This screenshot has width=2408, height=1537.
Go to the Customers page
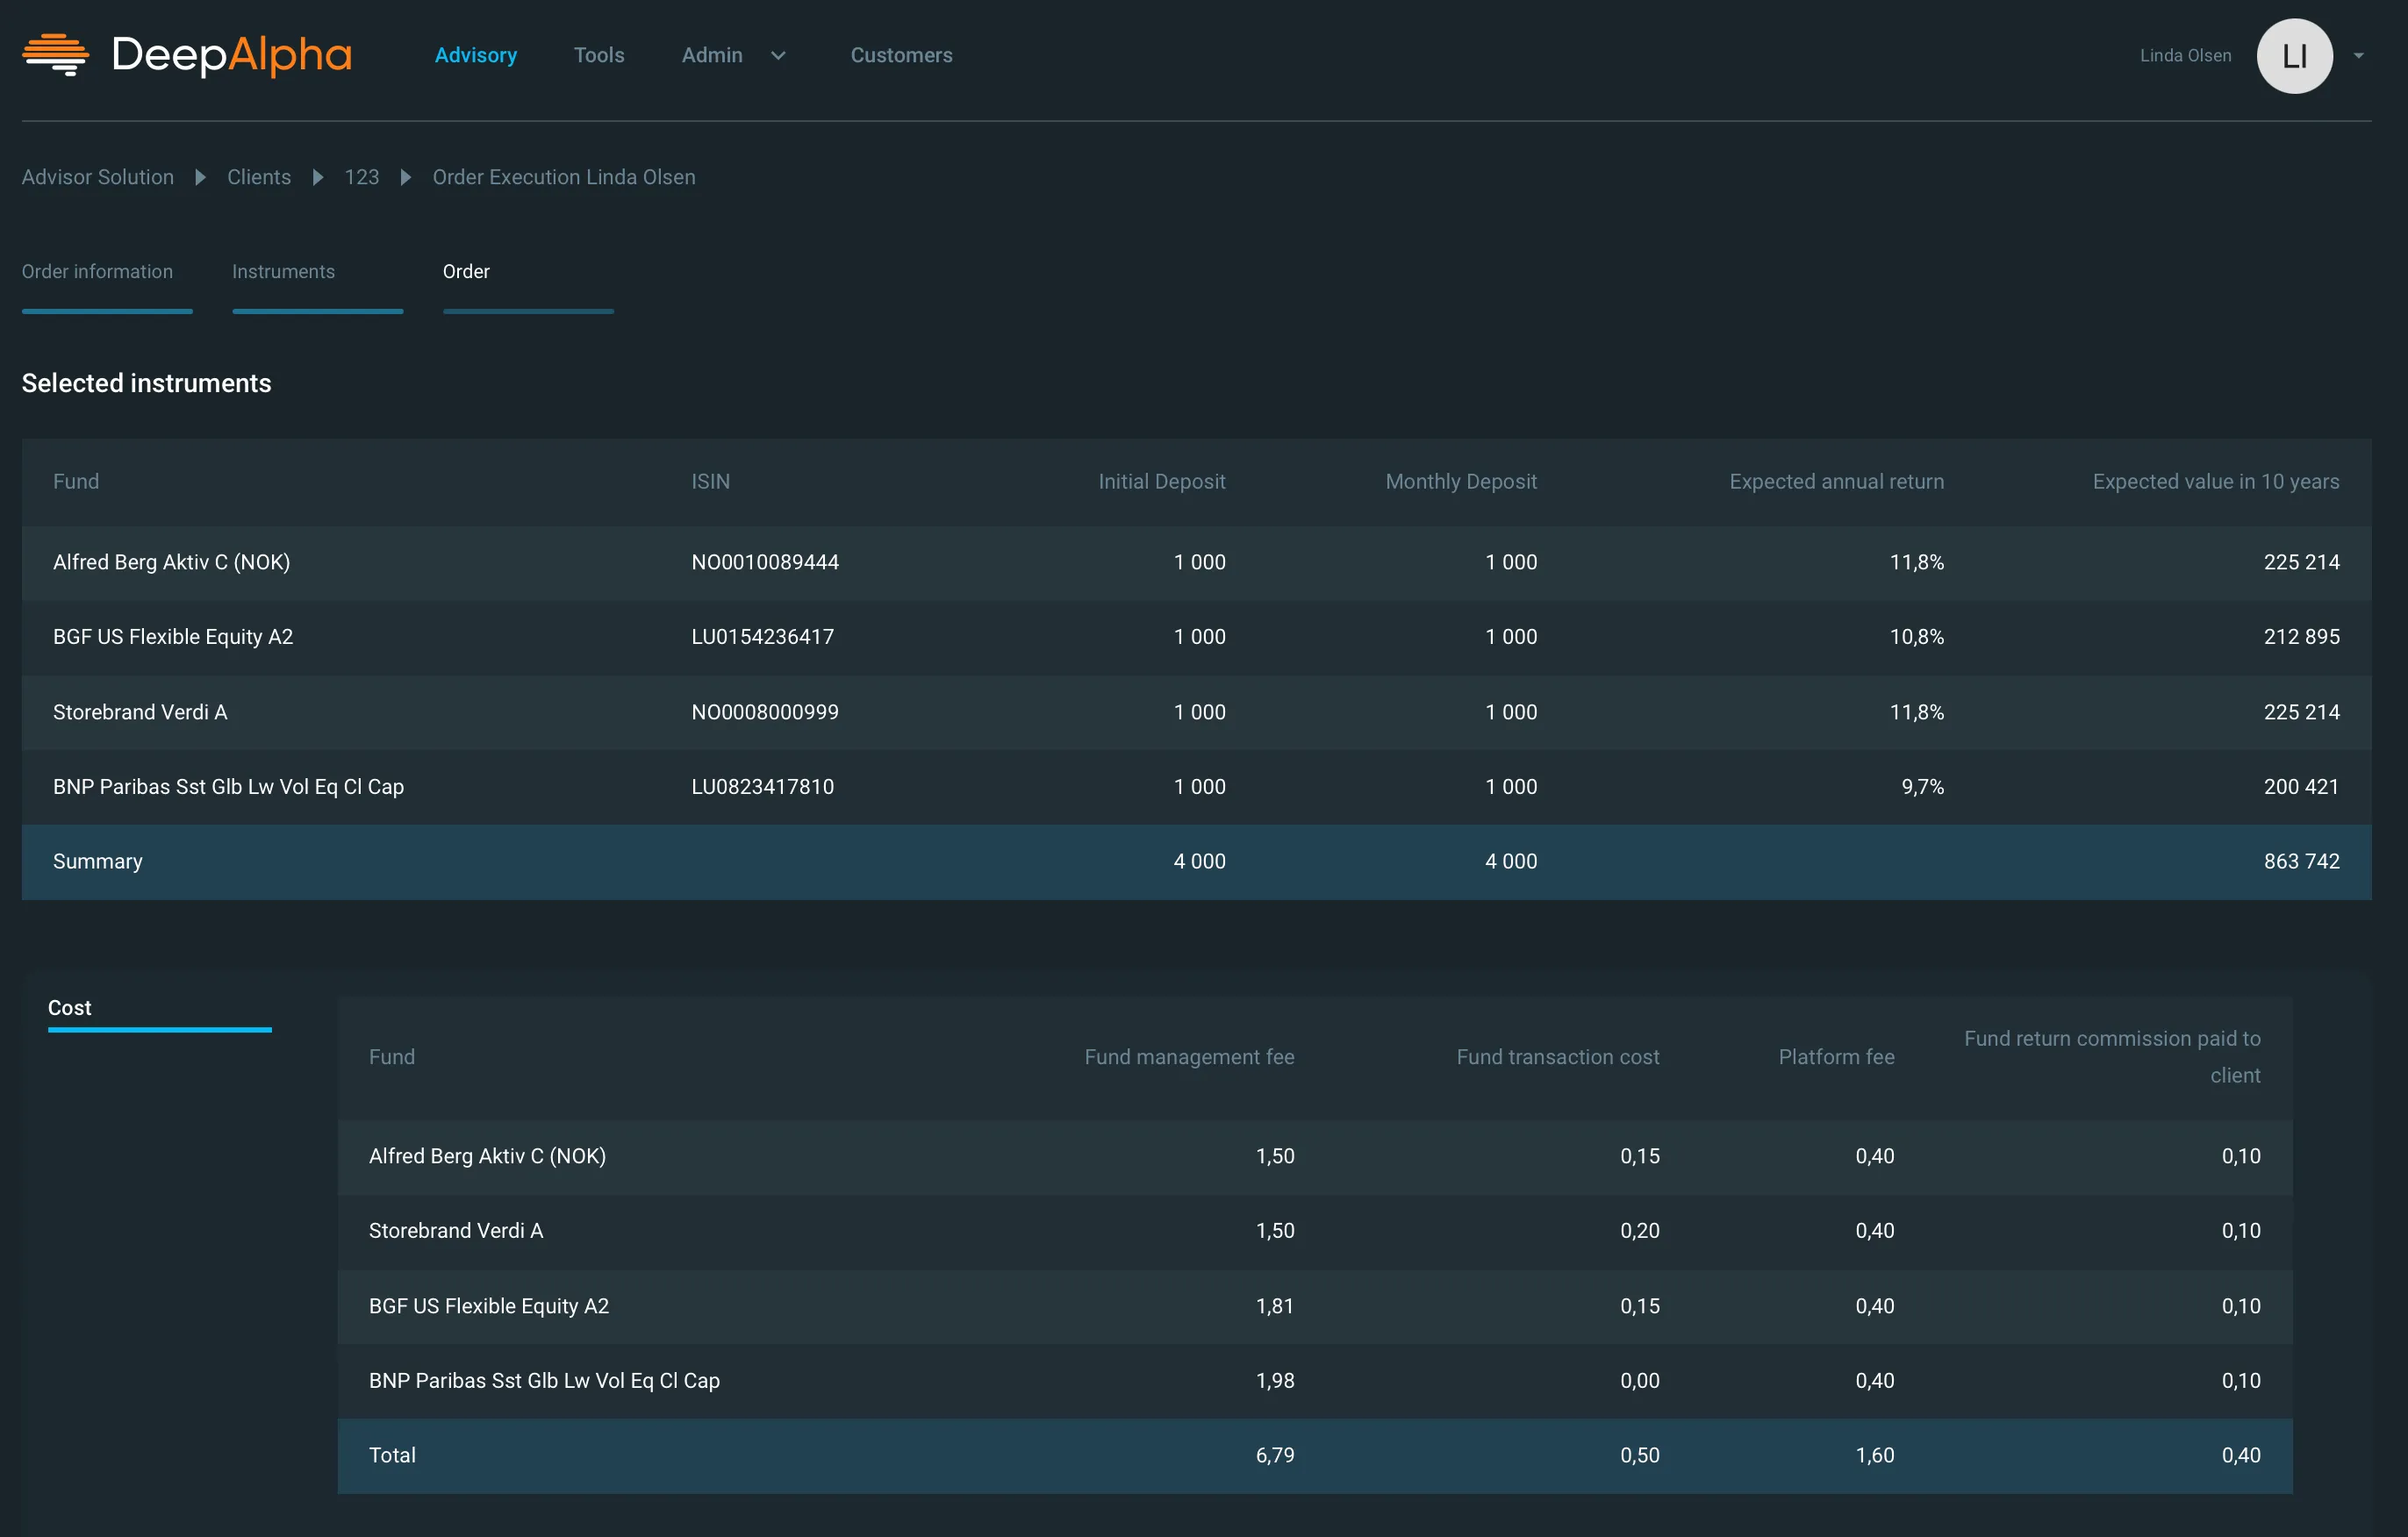click(x=901, y=55)
